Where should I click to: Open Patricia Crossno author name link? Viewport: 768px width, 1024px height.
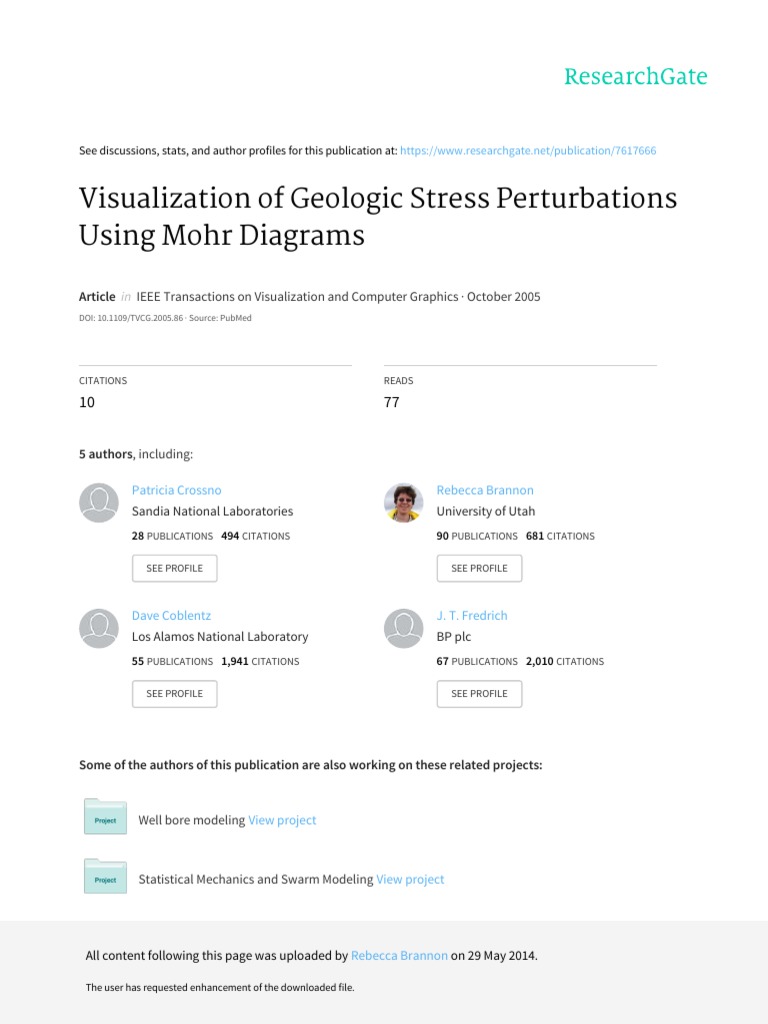pyautogui.click(x=177, y=490)
